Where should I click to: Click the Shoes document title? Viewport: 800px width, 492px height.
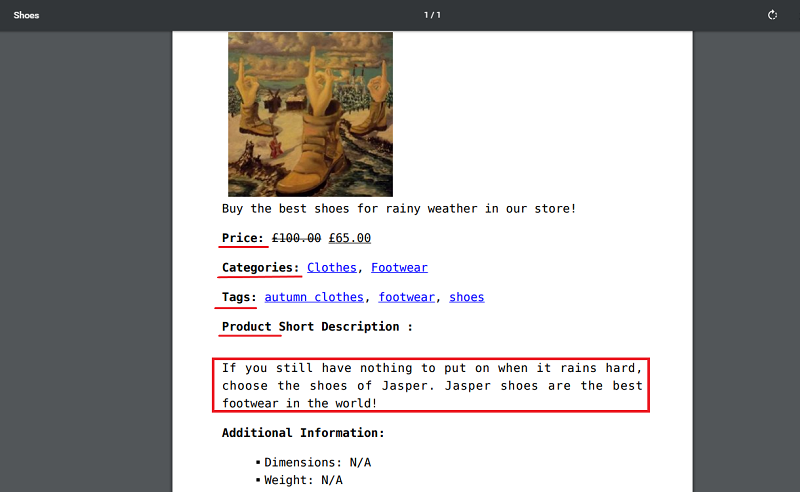click(26, 15)
